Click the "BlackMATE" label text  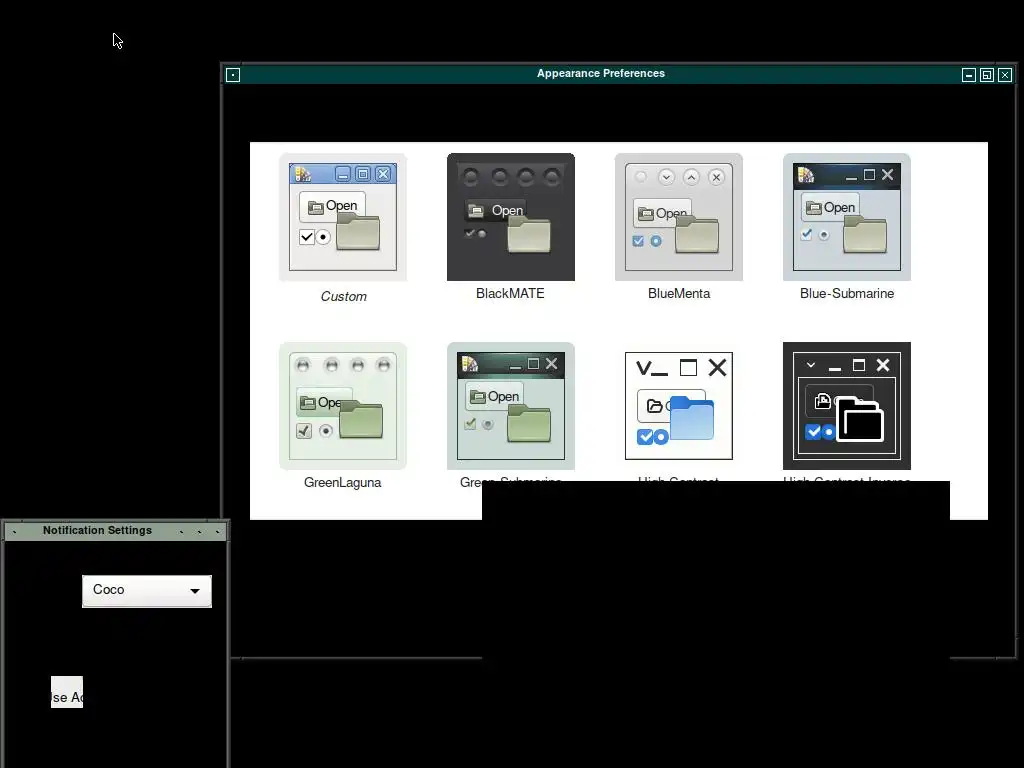click(510, 293)
